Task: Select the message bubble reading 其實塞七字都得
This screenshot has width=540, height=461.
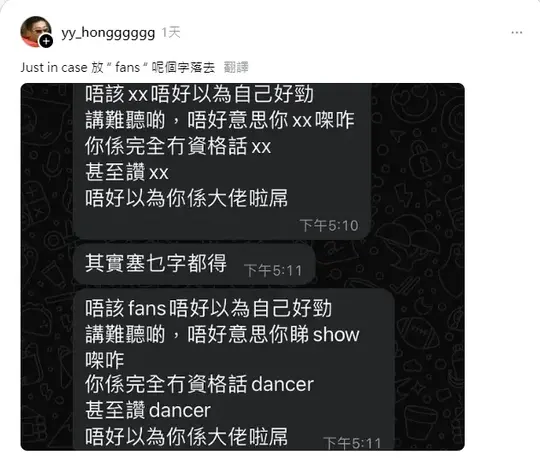Action: (194, 264)
